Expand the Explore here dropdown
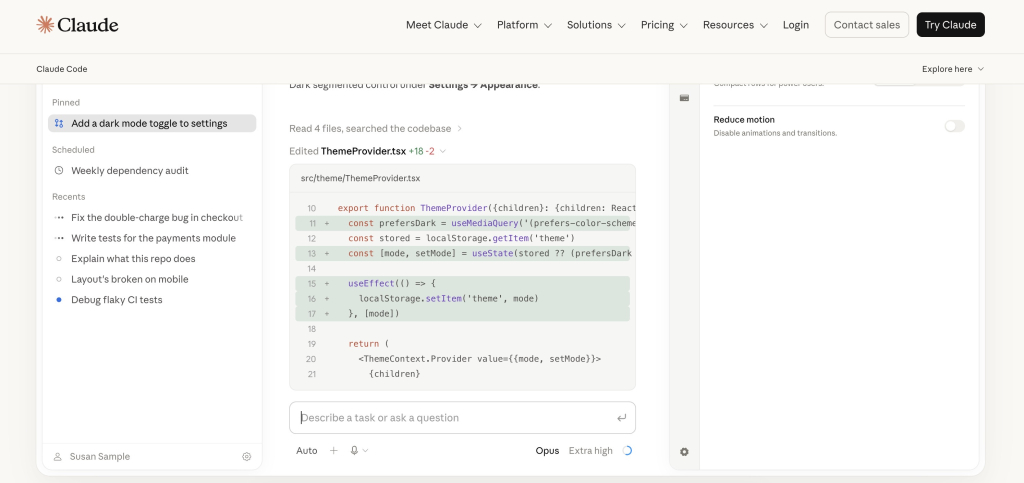The image size is (1024, 483). tap(953, 69)
